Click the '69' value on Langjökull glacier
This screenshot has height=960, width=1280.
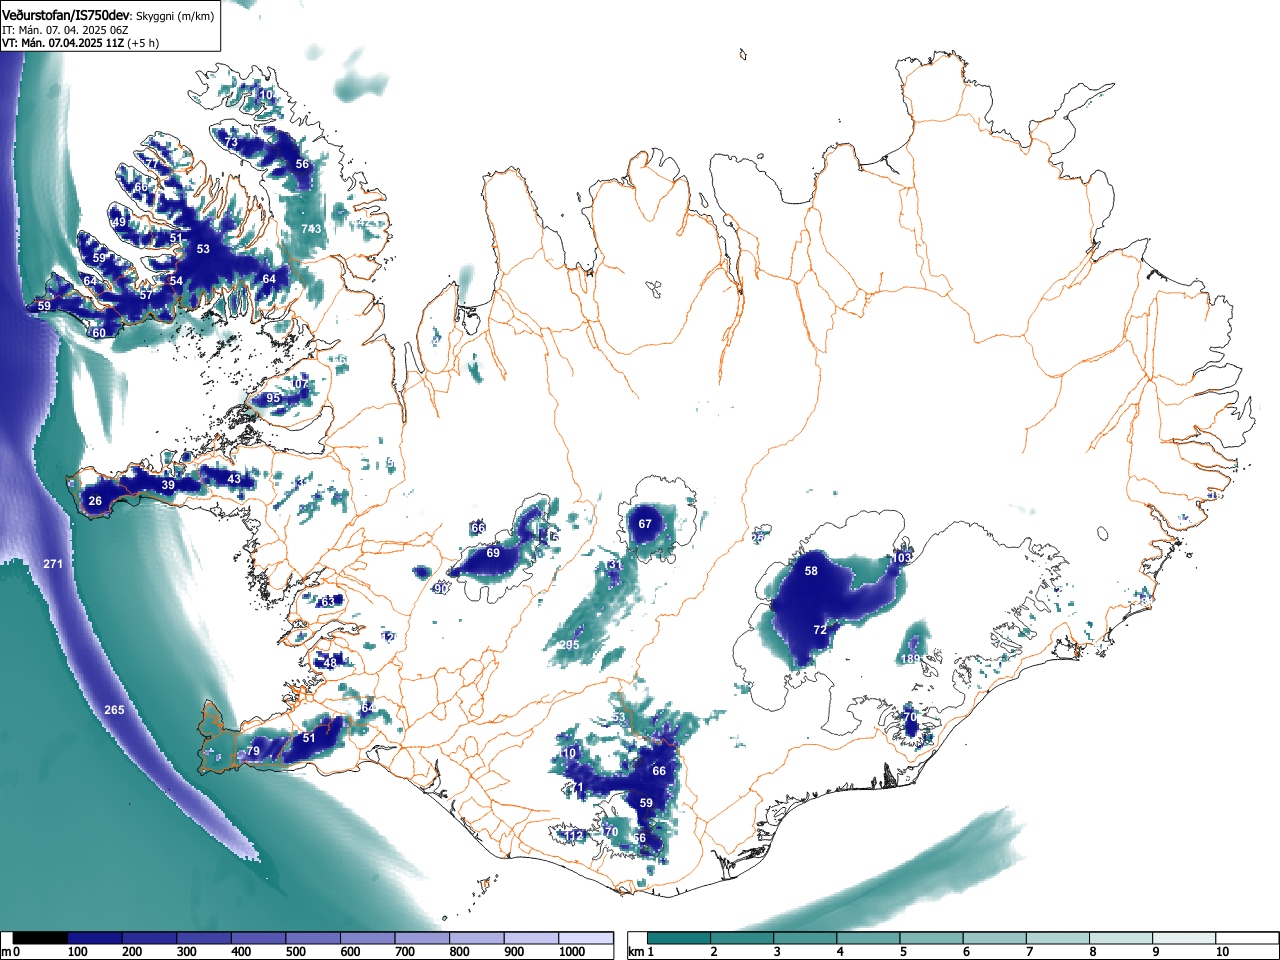493,553
